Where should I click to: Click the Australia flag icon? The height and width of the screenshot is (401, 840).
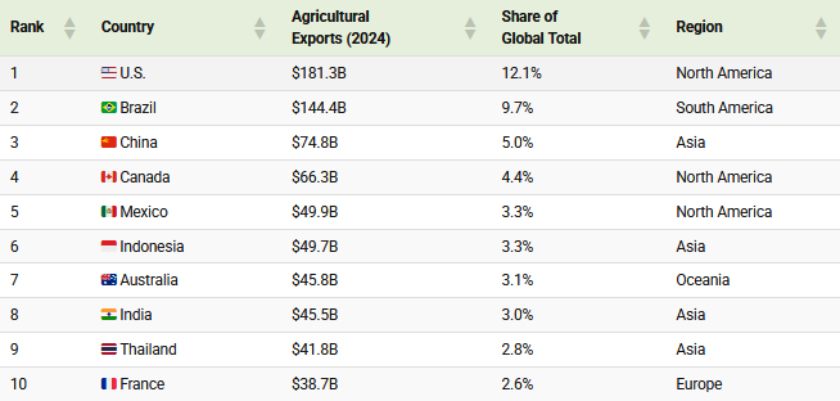(x=109, y=280)
